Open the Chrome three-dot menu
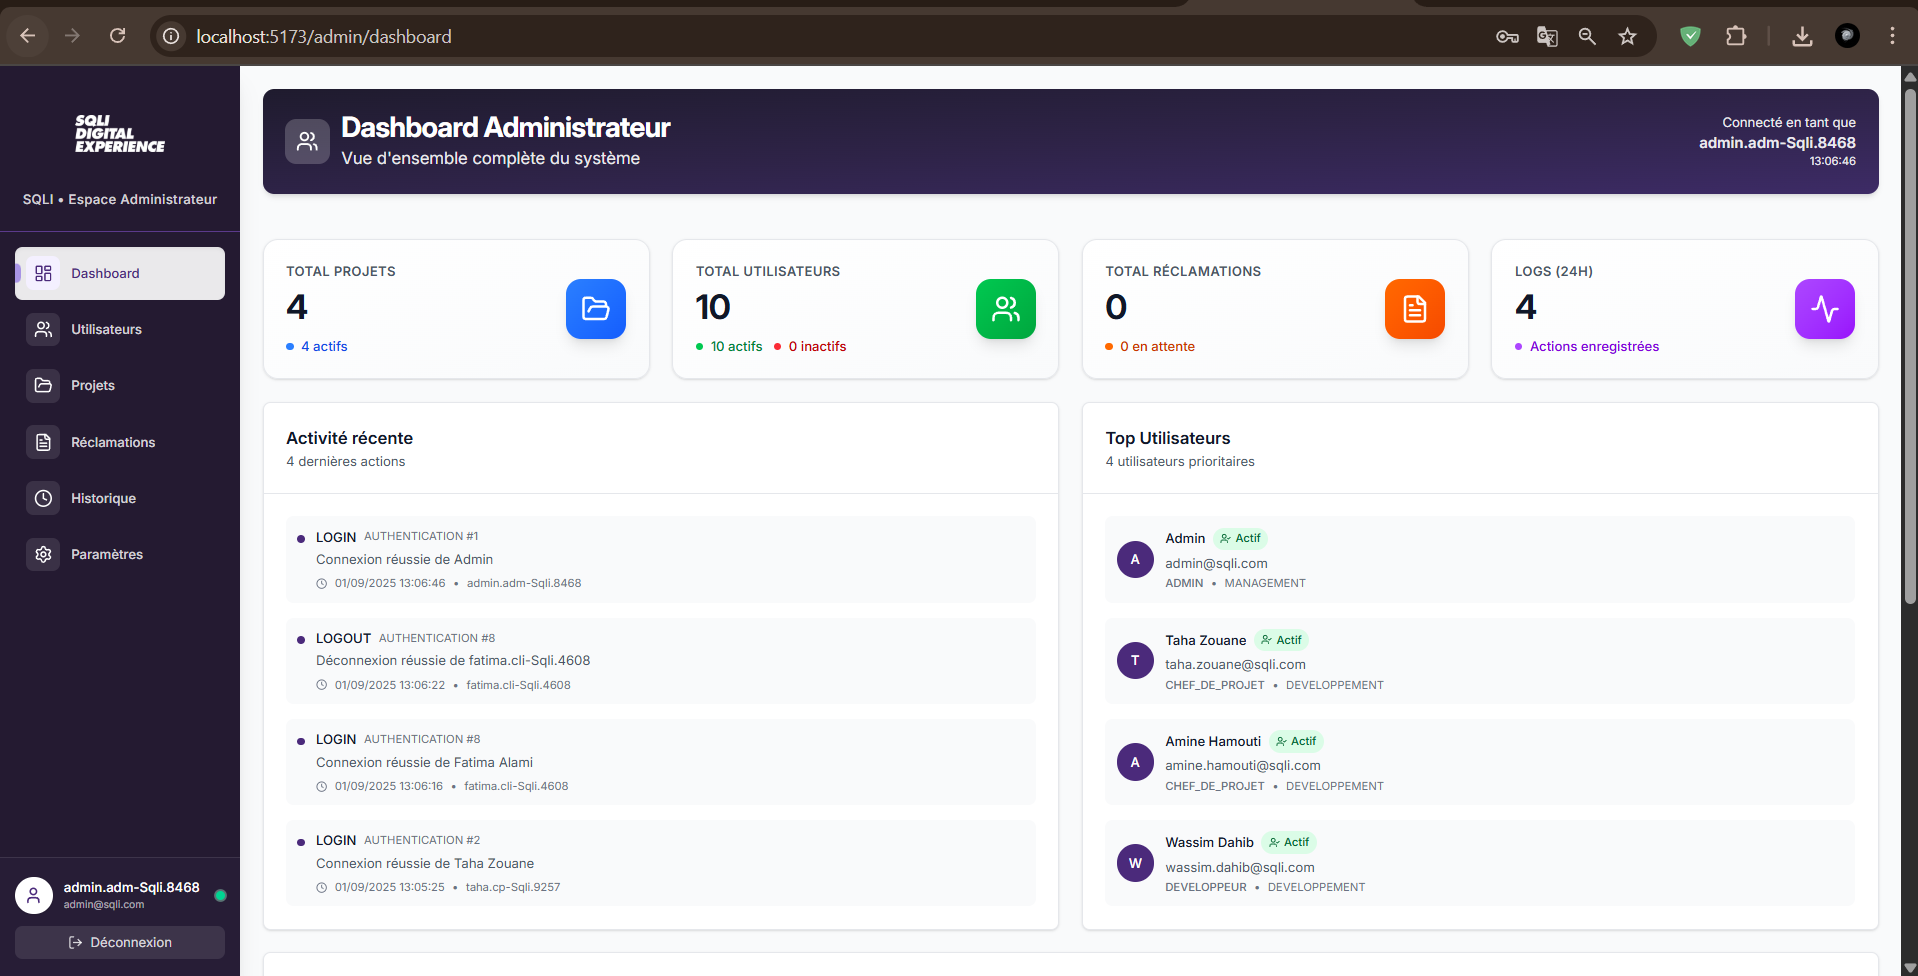Image resolution: width=1918 pixels, height=976 pixels. click(1892, 37)
